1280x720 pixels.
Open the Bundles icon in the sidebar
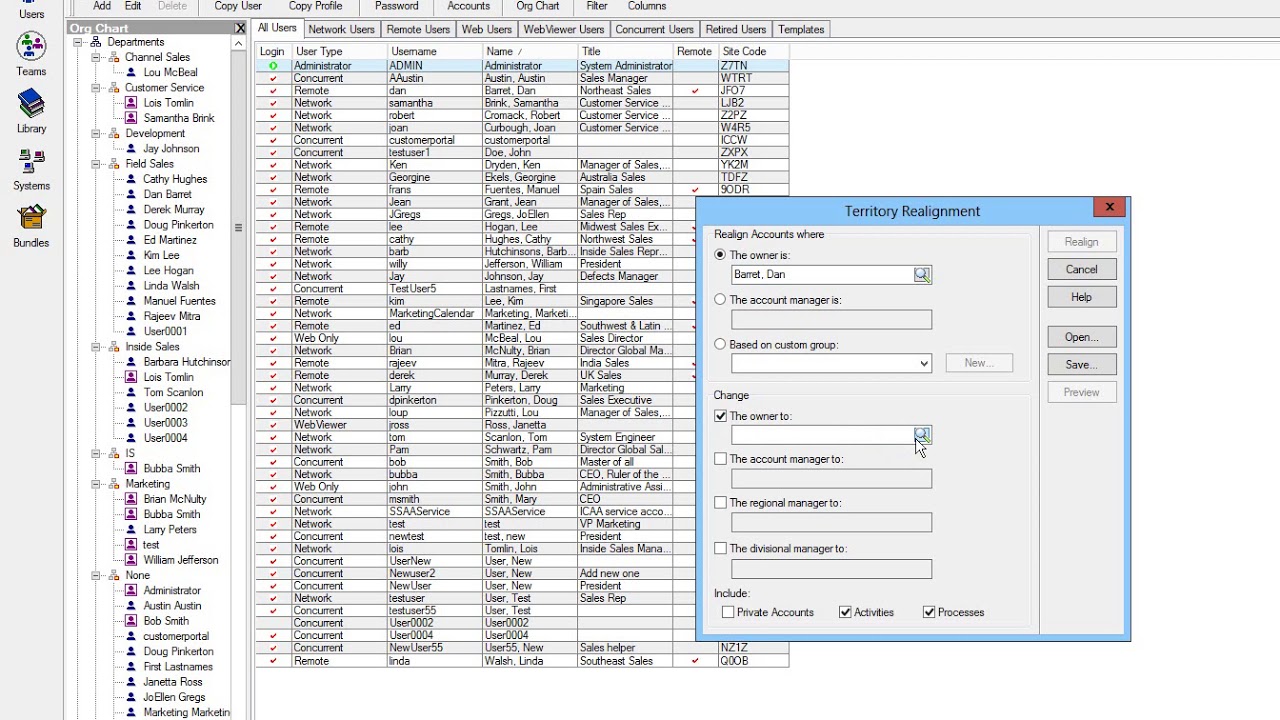[31, 218]
